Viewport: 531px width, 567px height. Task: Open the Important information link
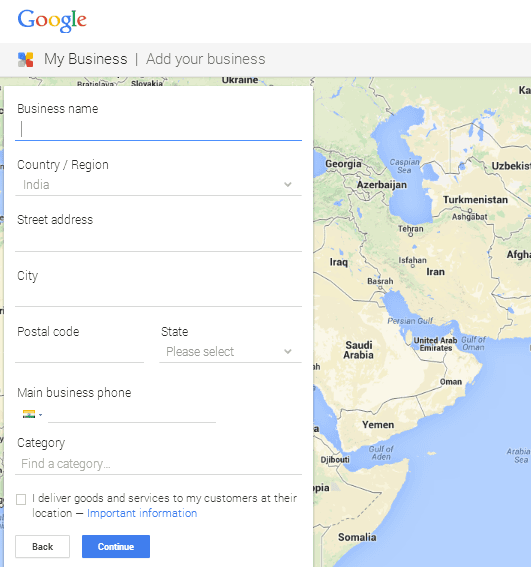click(x=142, y=513)
